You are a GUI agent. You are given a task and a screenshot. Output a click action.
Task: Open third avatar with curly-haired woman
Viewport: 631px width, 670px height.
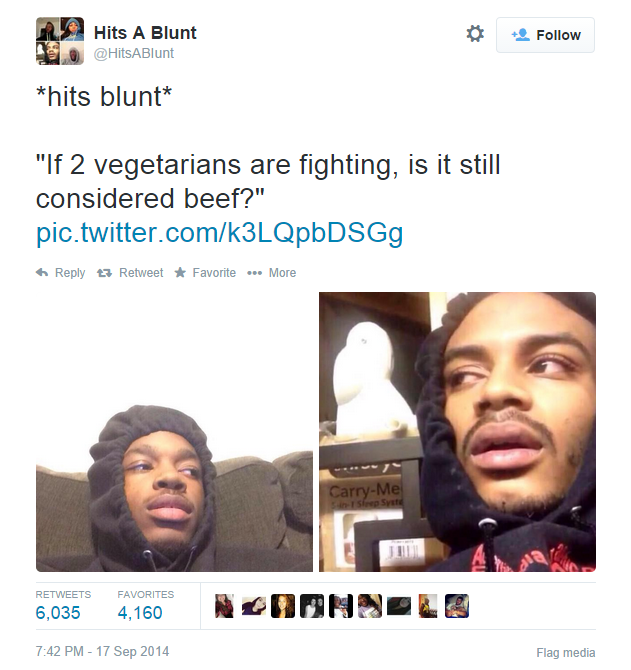click(283, 606)
